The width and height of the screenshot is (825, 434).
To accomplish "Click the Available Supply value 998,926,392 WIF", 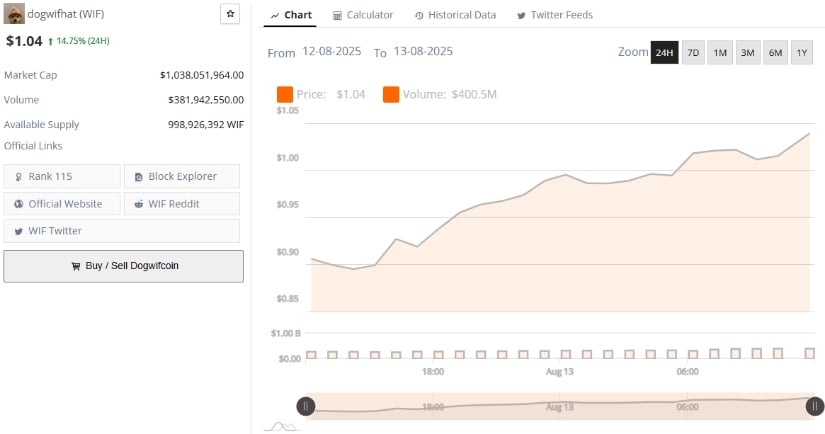I will pyautogui.click(x=206, y=125).
